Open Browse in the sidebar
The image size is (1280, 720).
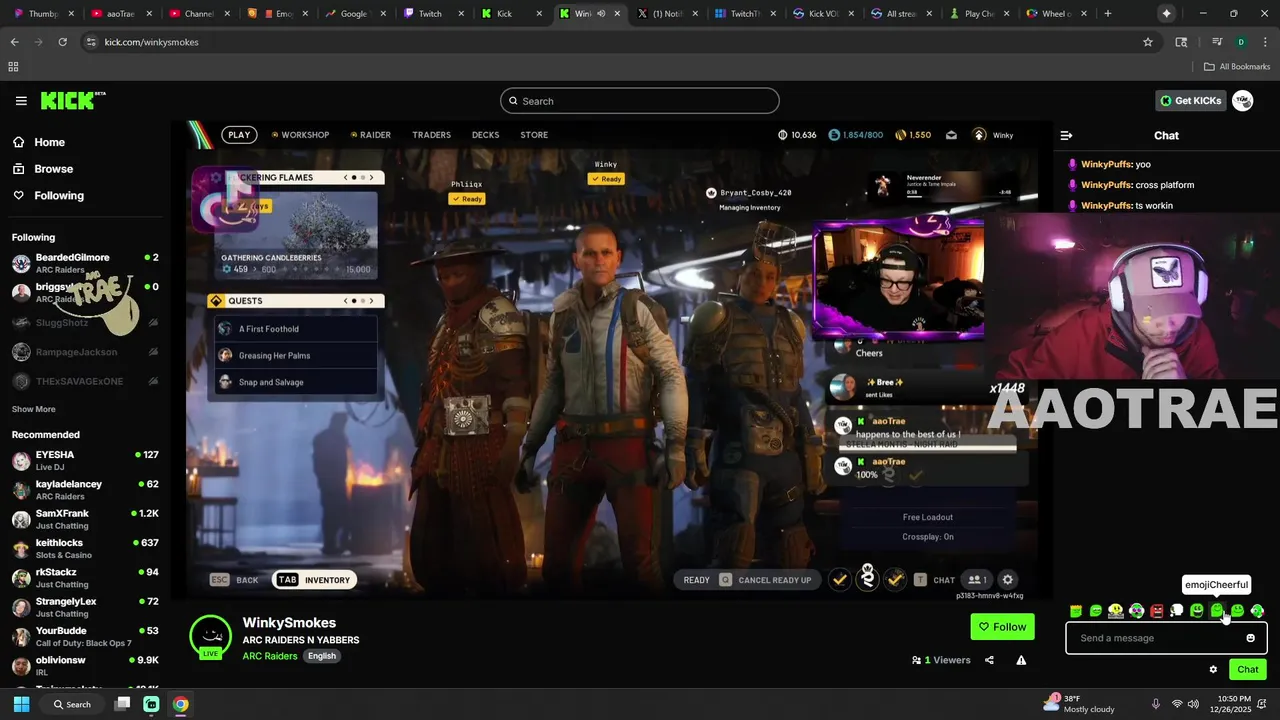tap(53, 169)
